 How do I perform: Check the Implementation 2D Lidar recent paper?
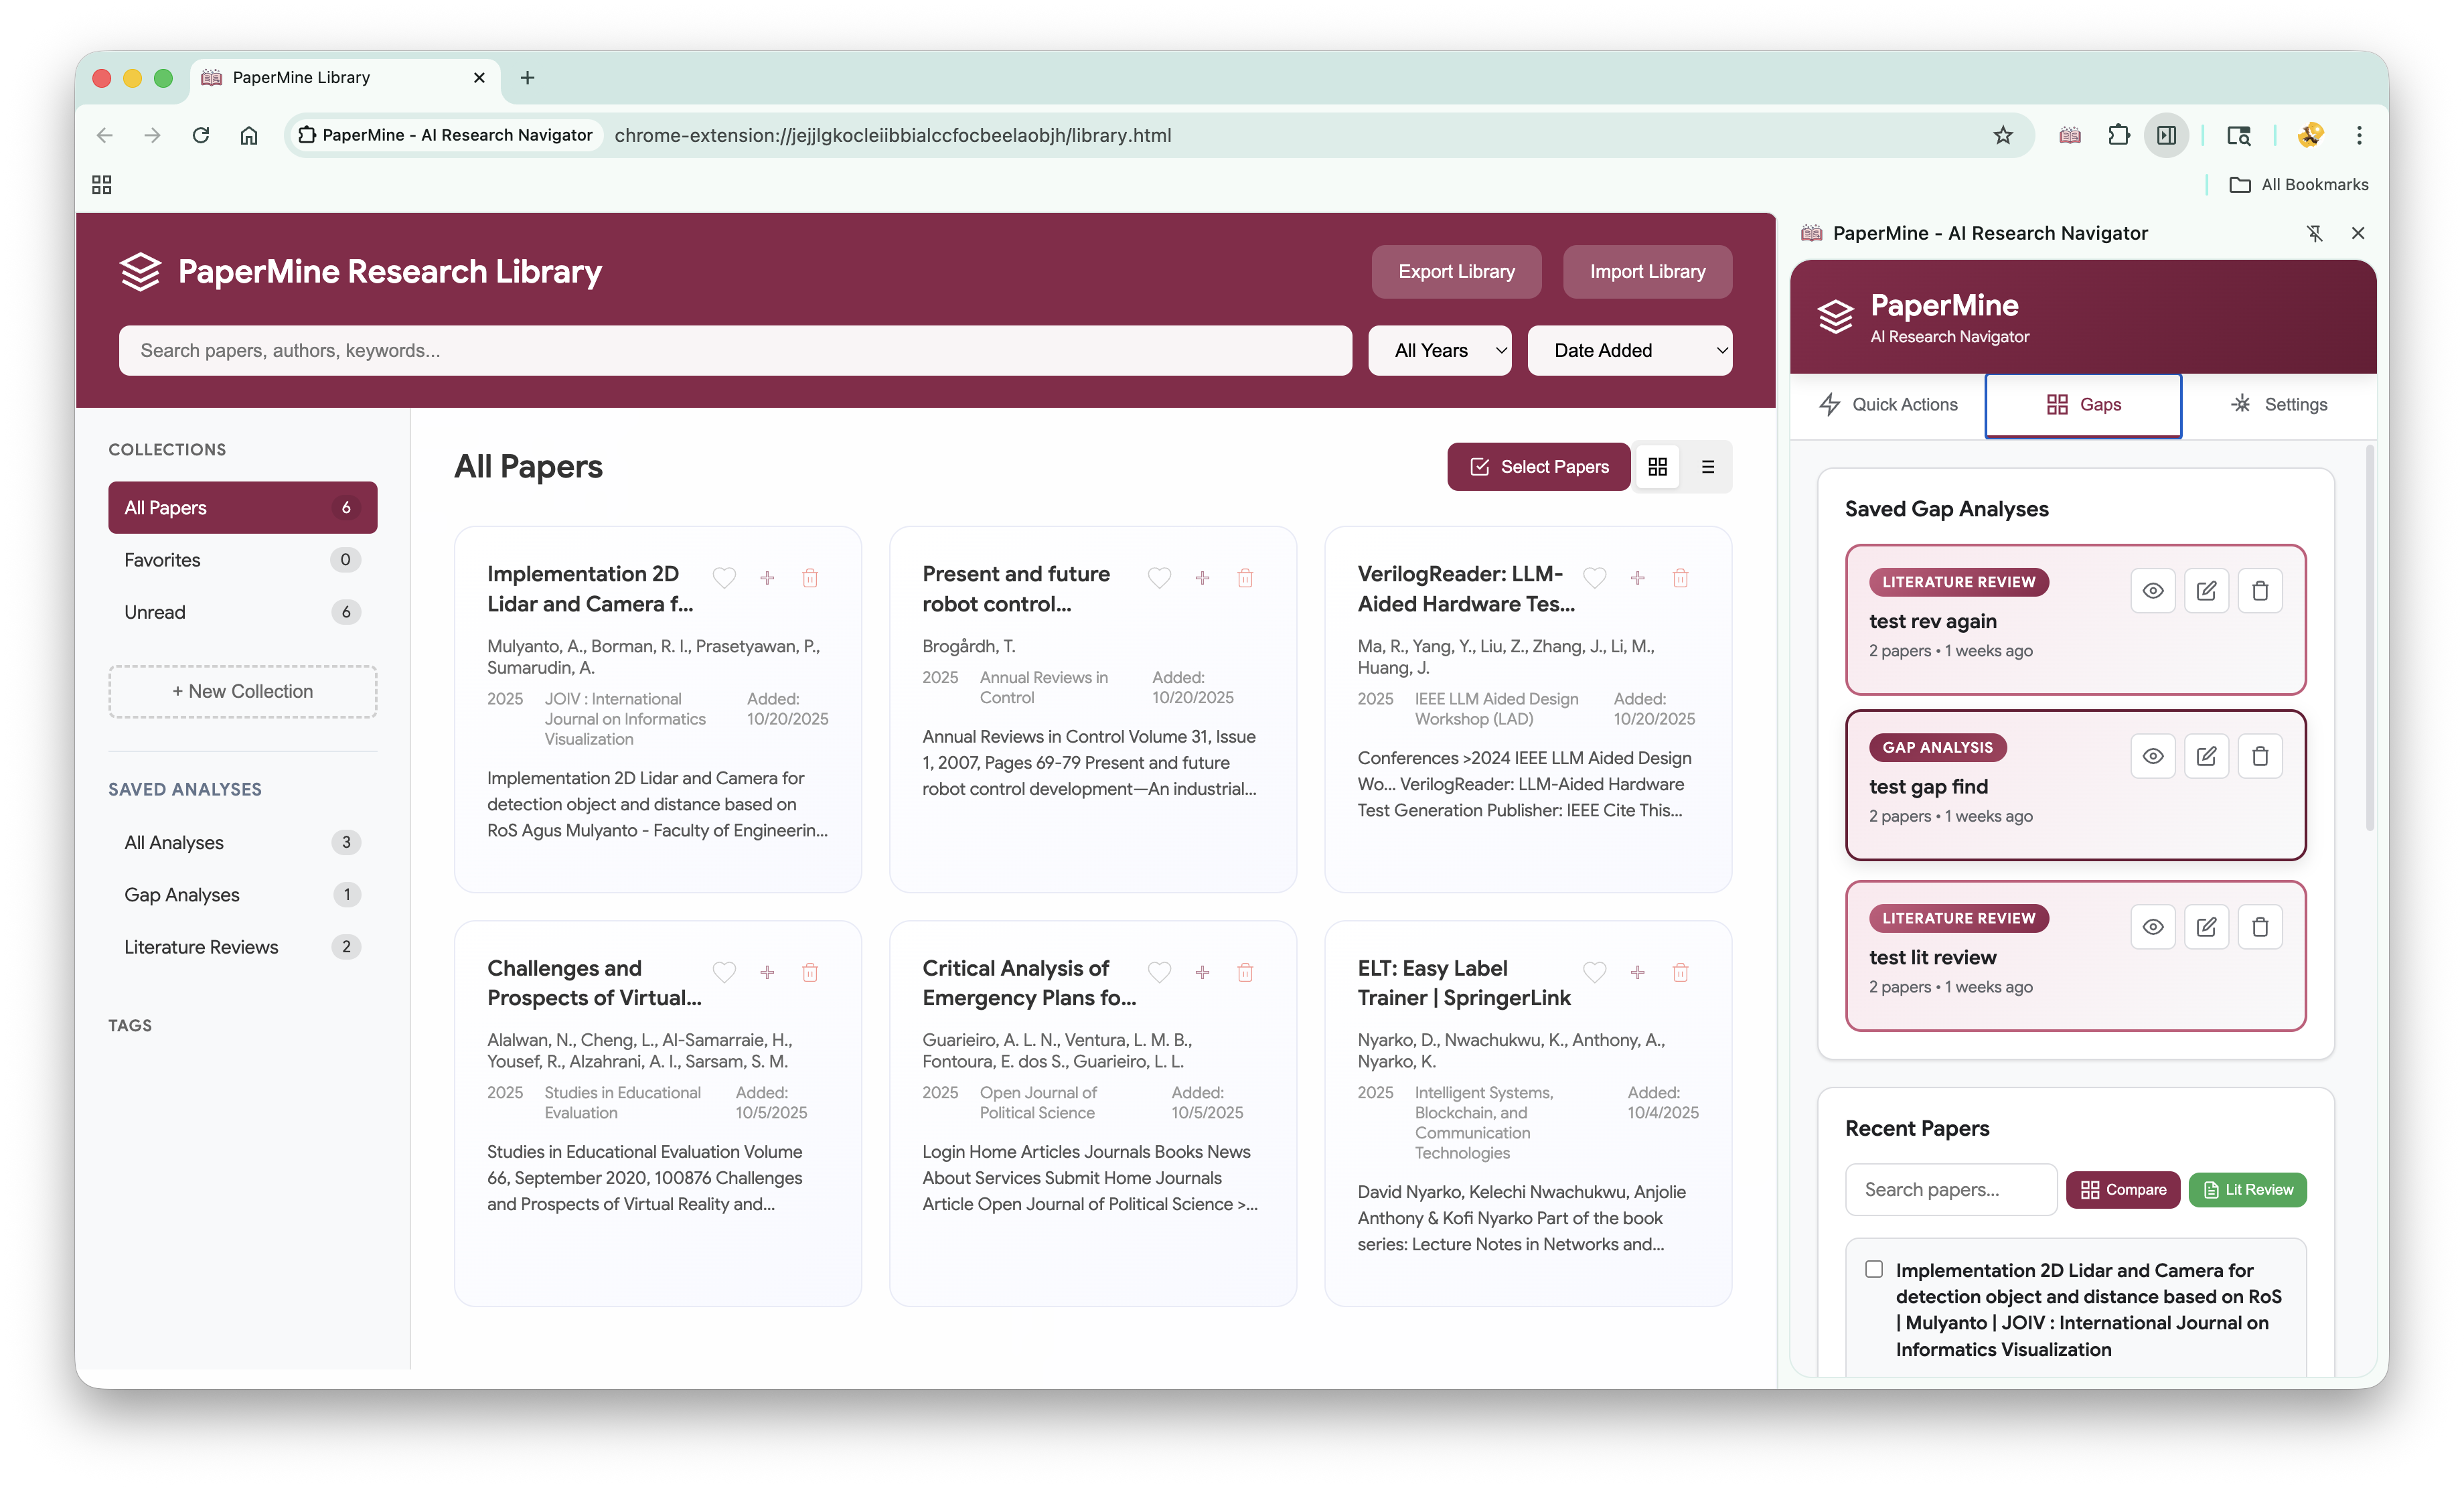1874,1269
